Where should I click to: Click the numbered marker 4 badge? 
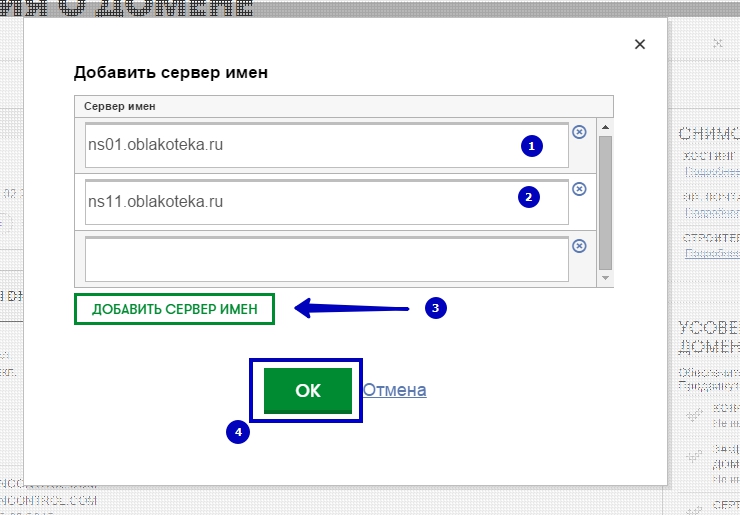coord(237,432)
